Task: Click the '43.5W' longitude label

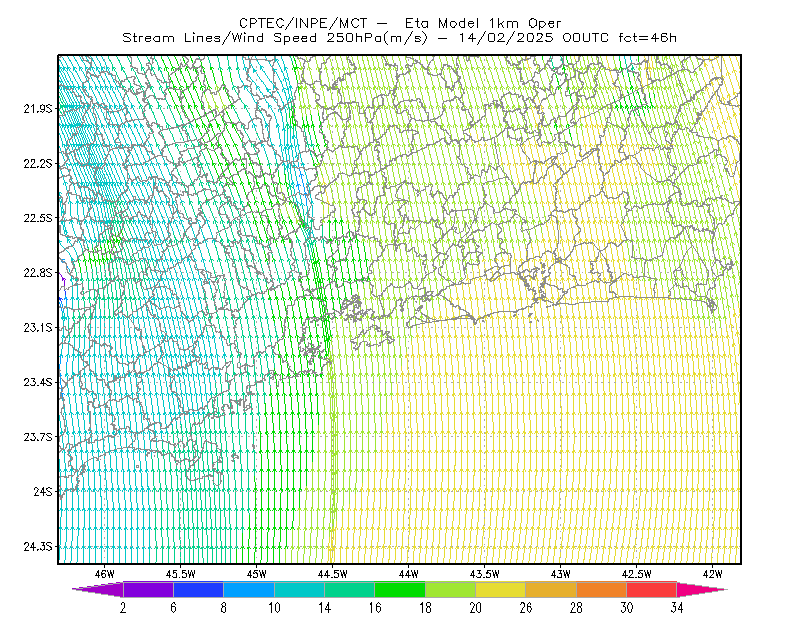Action: coord(484,574)
